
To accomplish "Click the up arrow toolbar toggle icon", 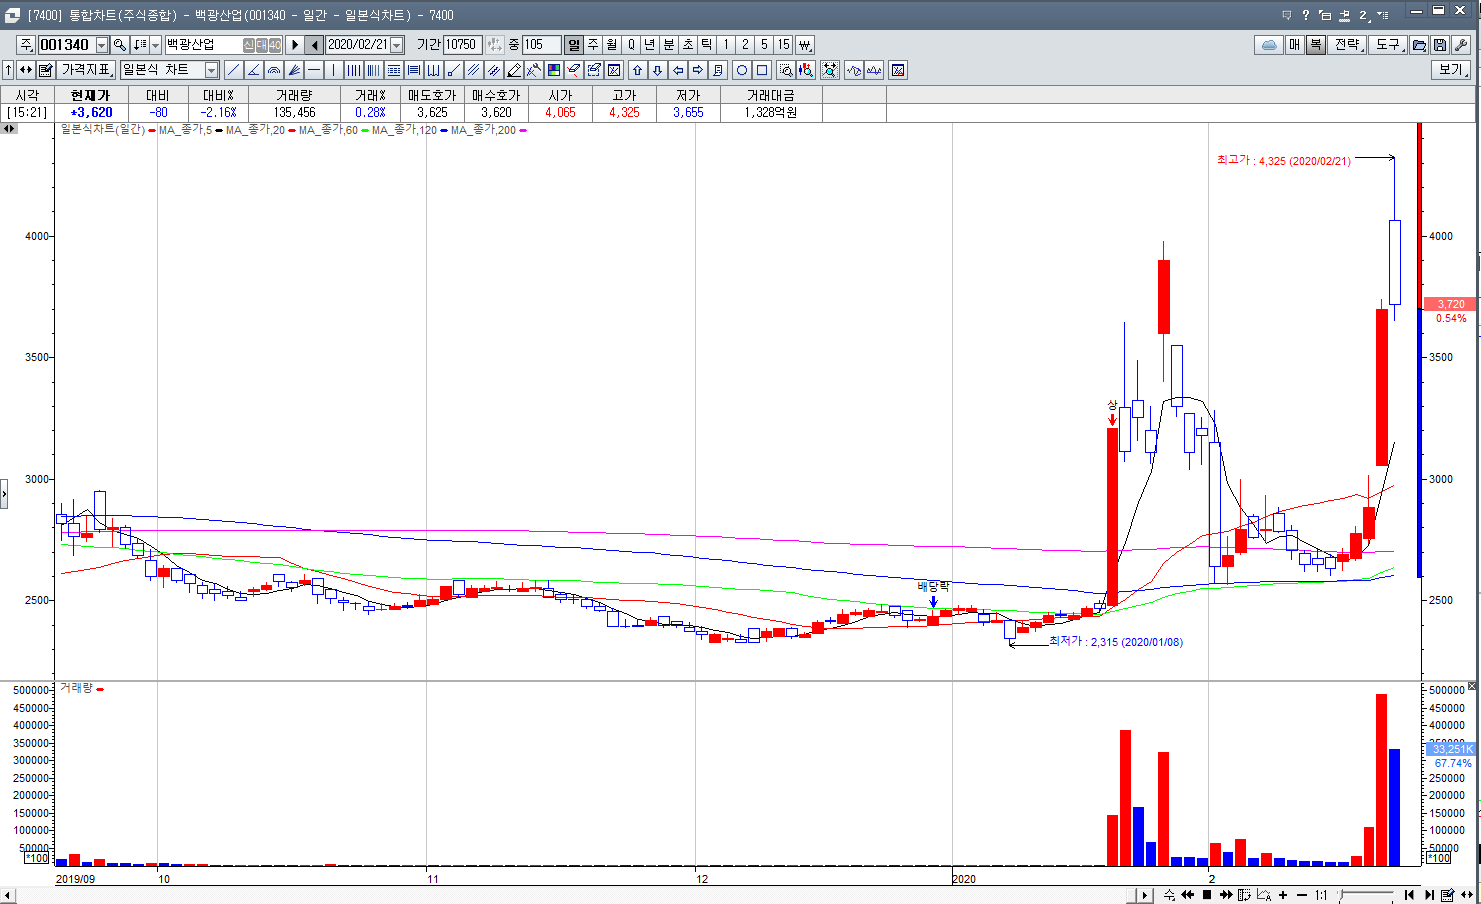I will (9, 70).
